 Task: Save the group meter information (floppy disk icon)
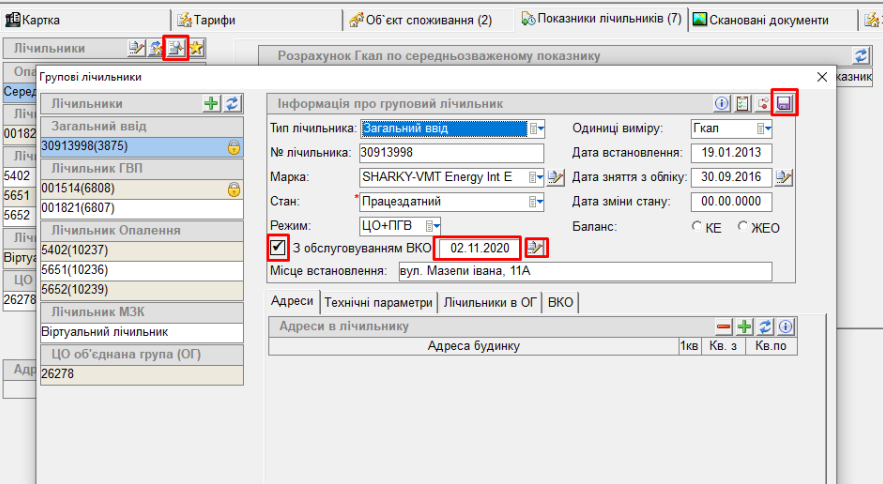click(785, 103)
